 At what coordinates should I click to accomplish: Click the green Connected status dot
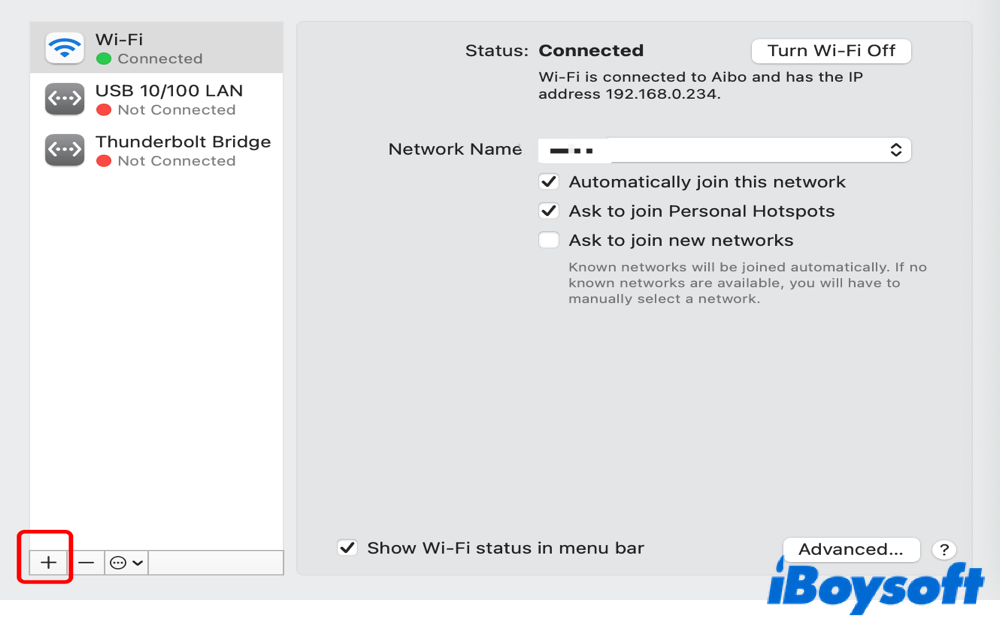pyautogui.click(x=104, y=59)
